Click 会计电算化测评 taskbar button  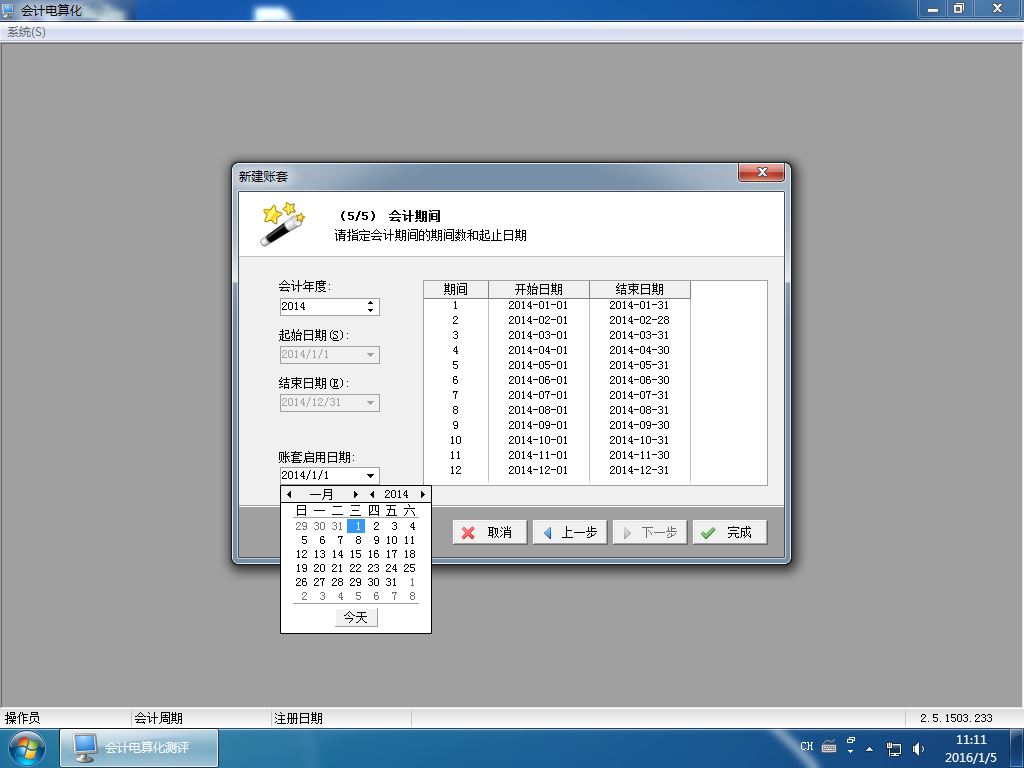(x=139, y=748)
